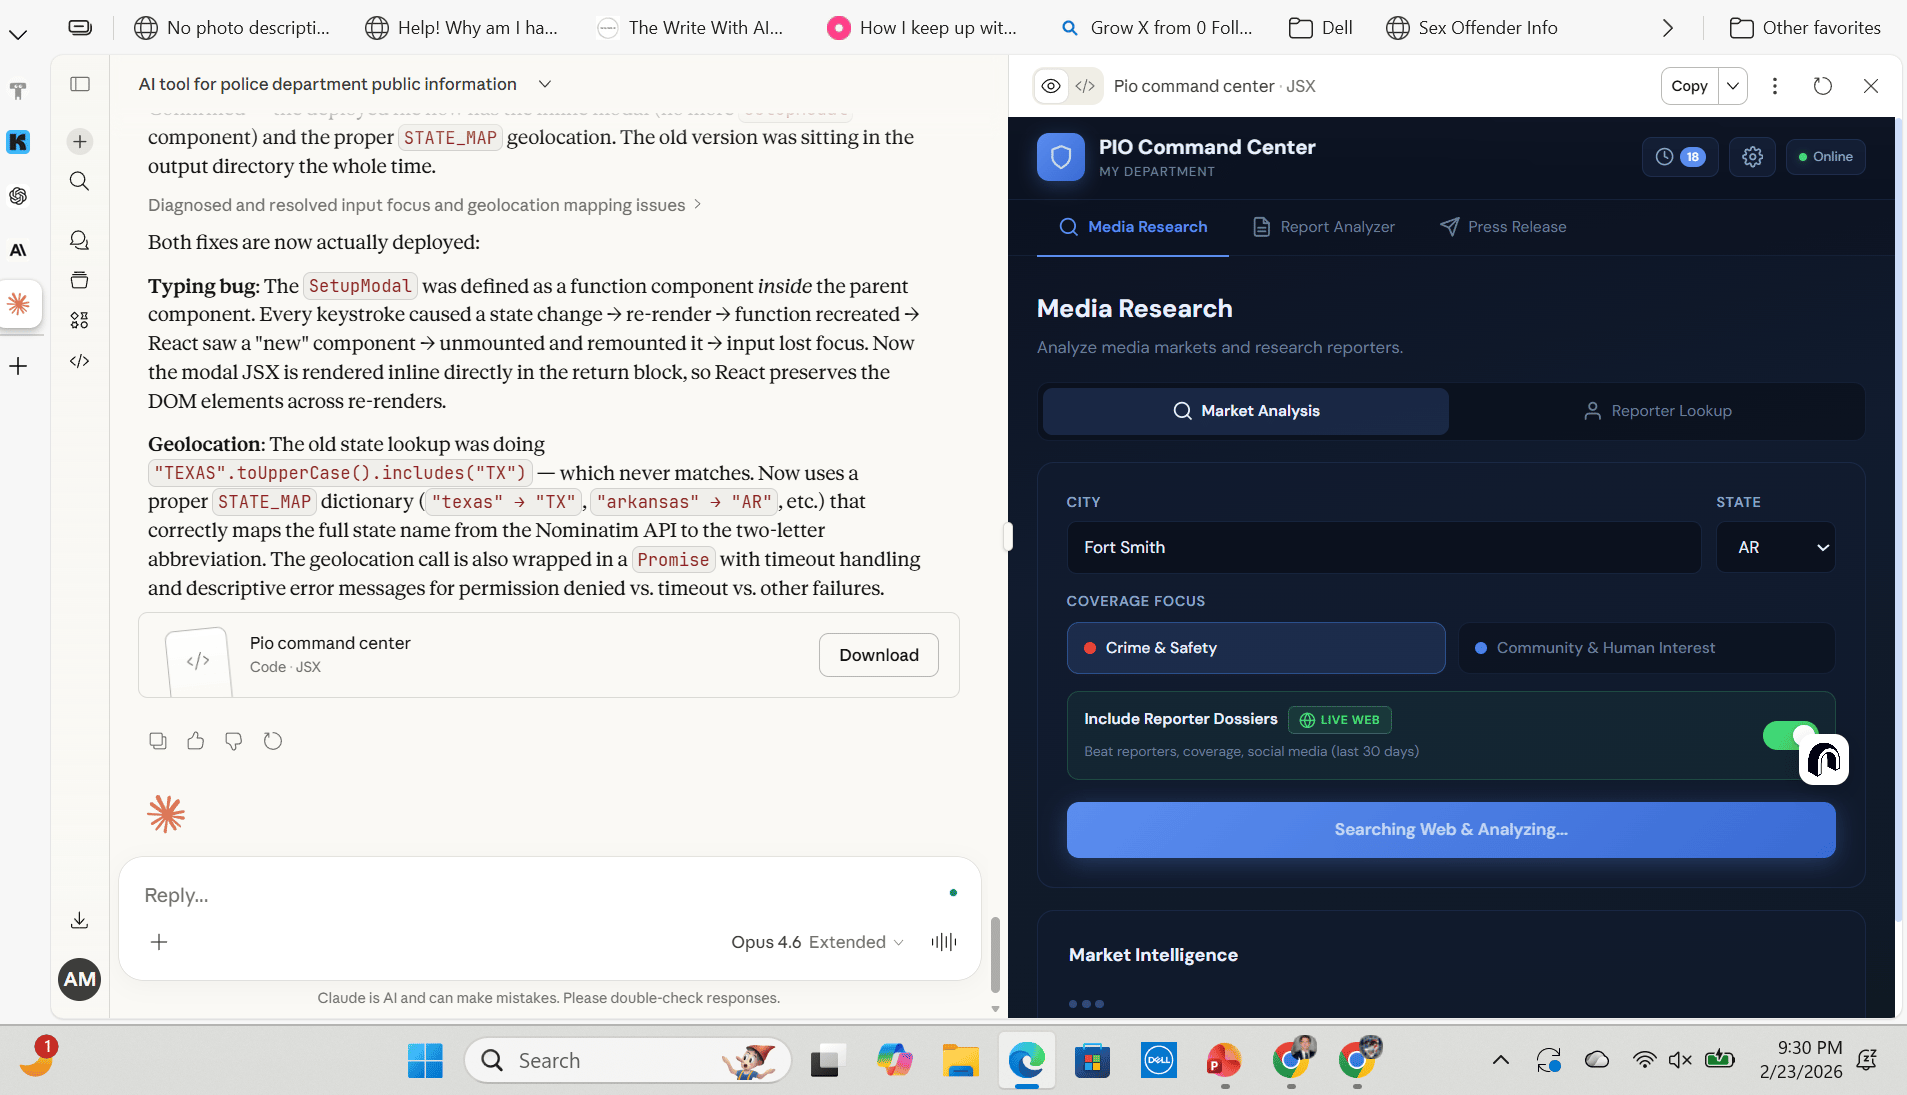Add attachment with plus in reply box
1907x1095 pixels.
[159, 942]
